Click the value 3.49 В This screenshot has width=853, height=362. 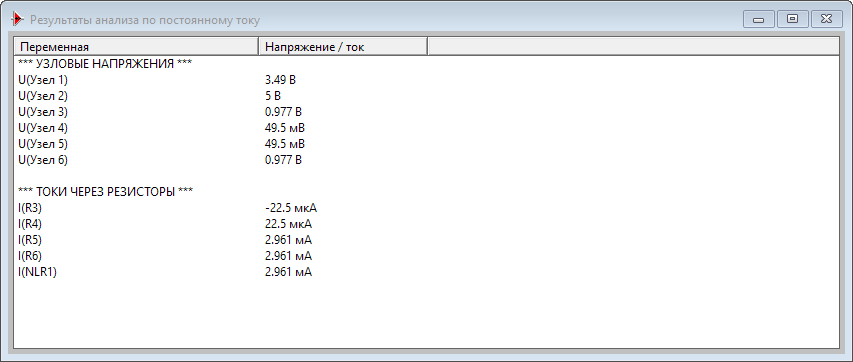click(x=280, y=80)
